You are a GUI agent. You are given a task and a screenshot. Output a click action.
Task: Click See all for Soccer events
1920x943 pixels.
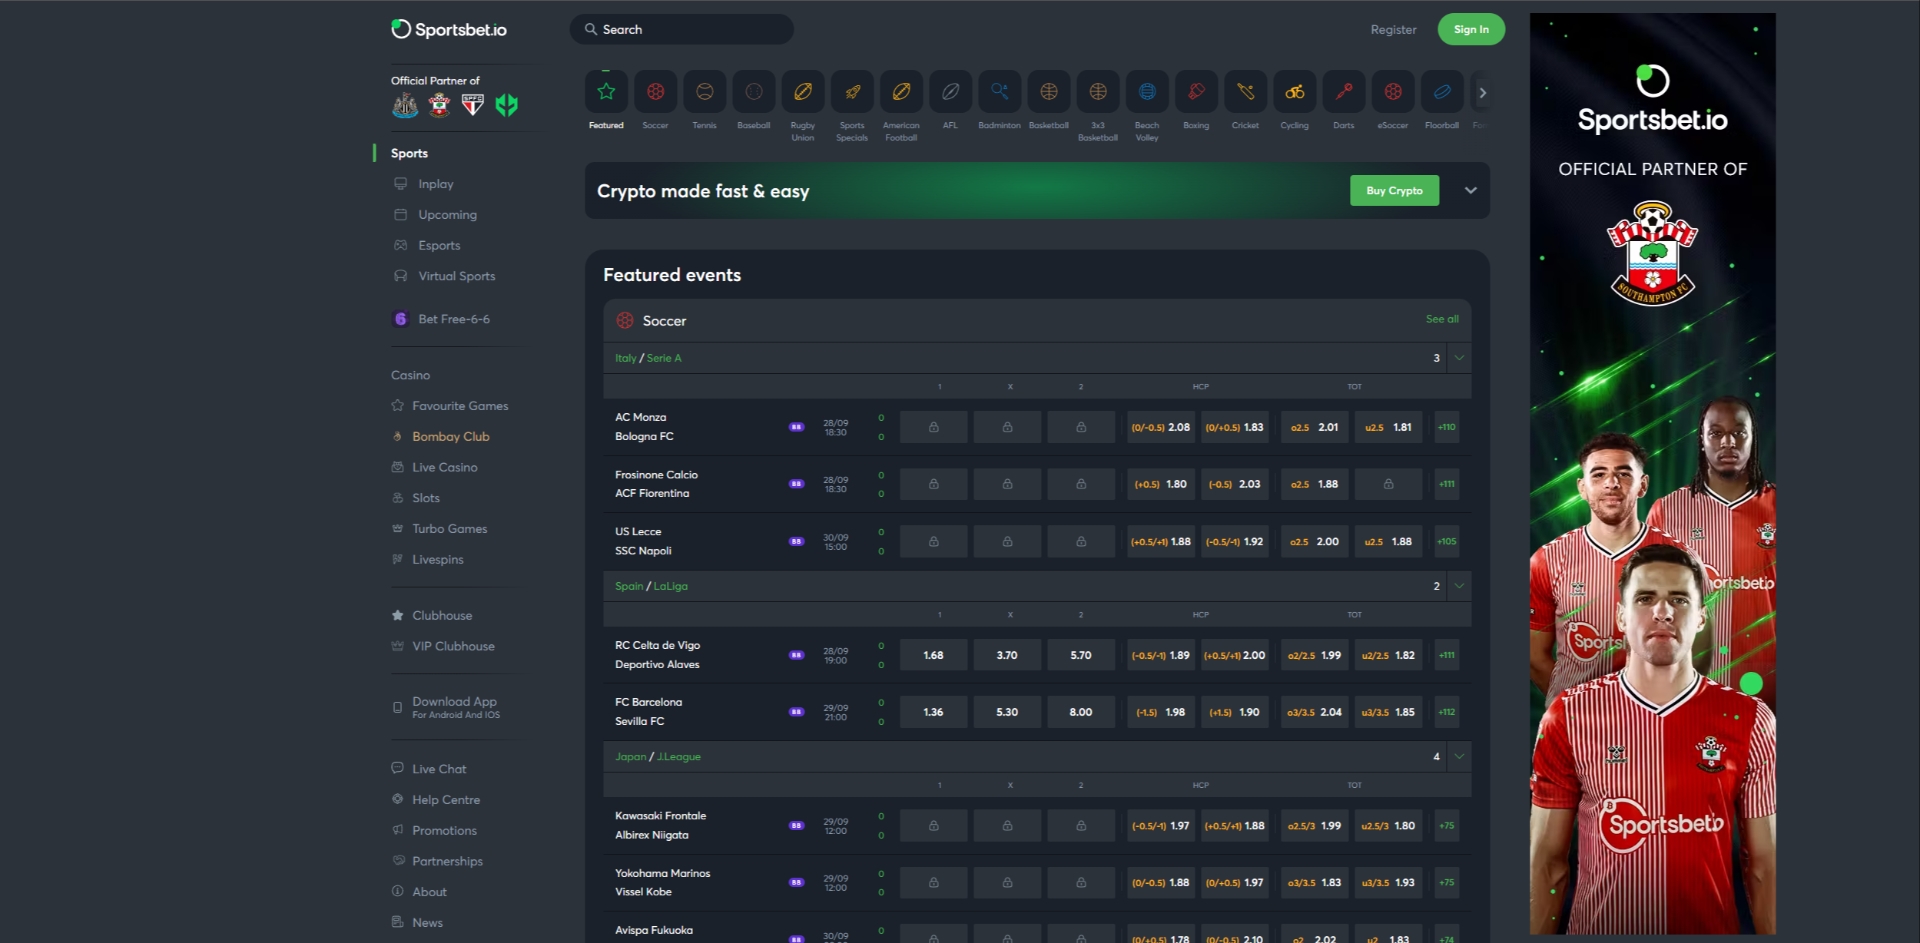pyautogui.click(x=1442, y=319)
